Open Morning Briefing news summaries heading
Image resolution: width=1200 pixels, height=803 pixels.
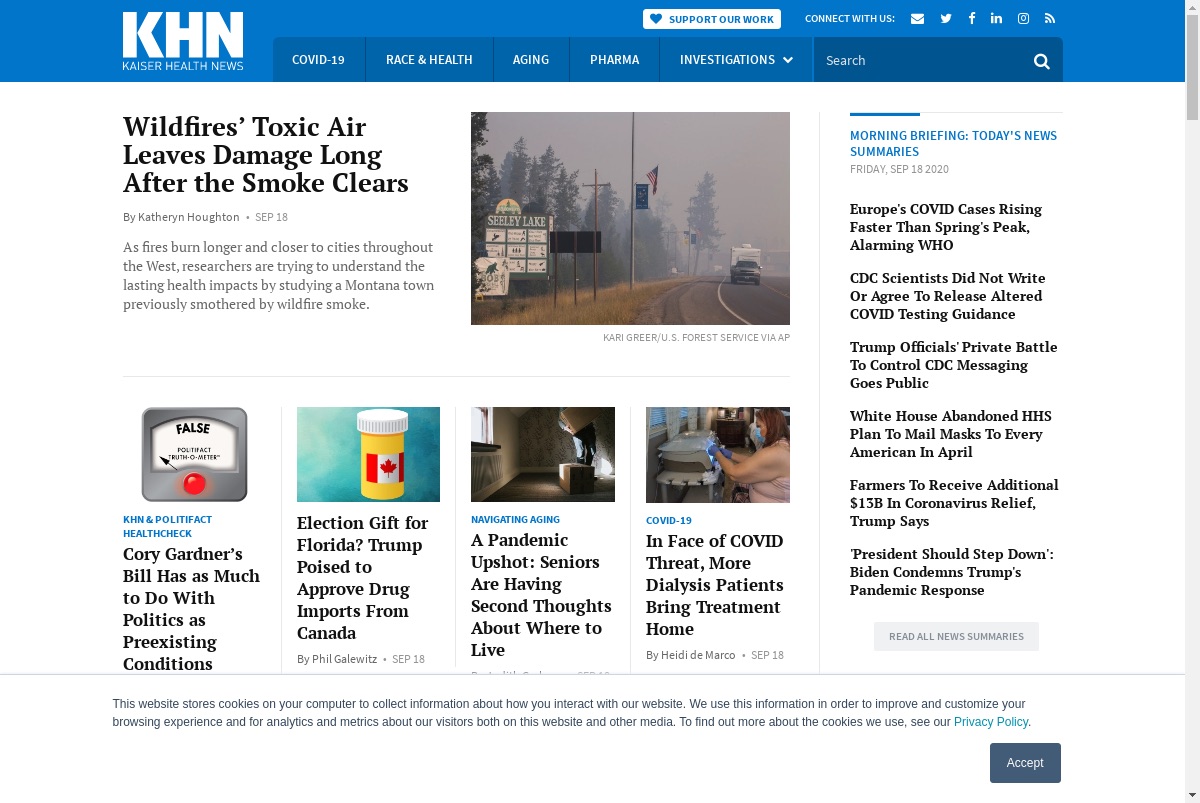click(953, 143)
